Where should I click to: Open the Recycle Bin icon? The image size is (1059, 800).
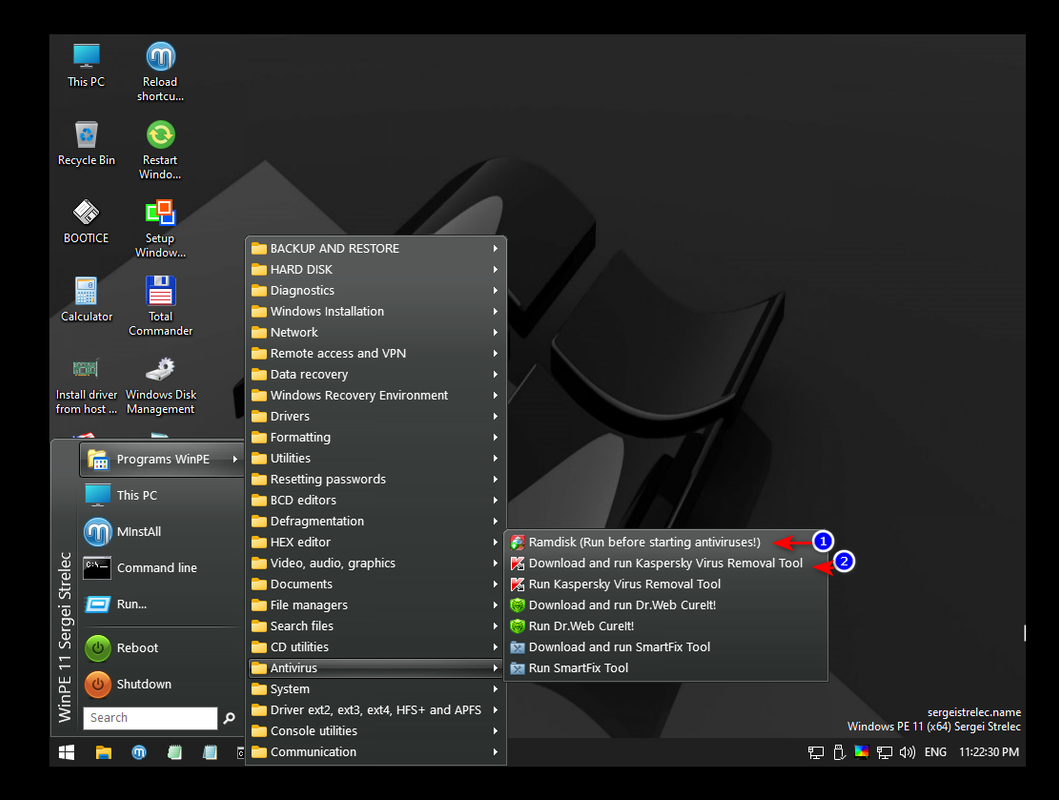(x=86, y=143)
